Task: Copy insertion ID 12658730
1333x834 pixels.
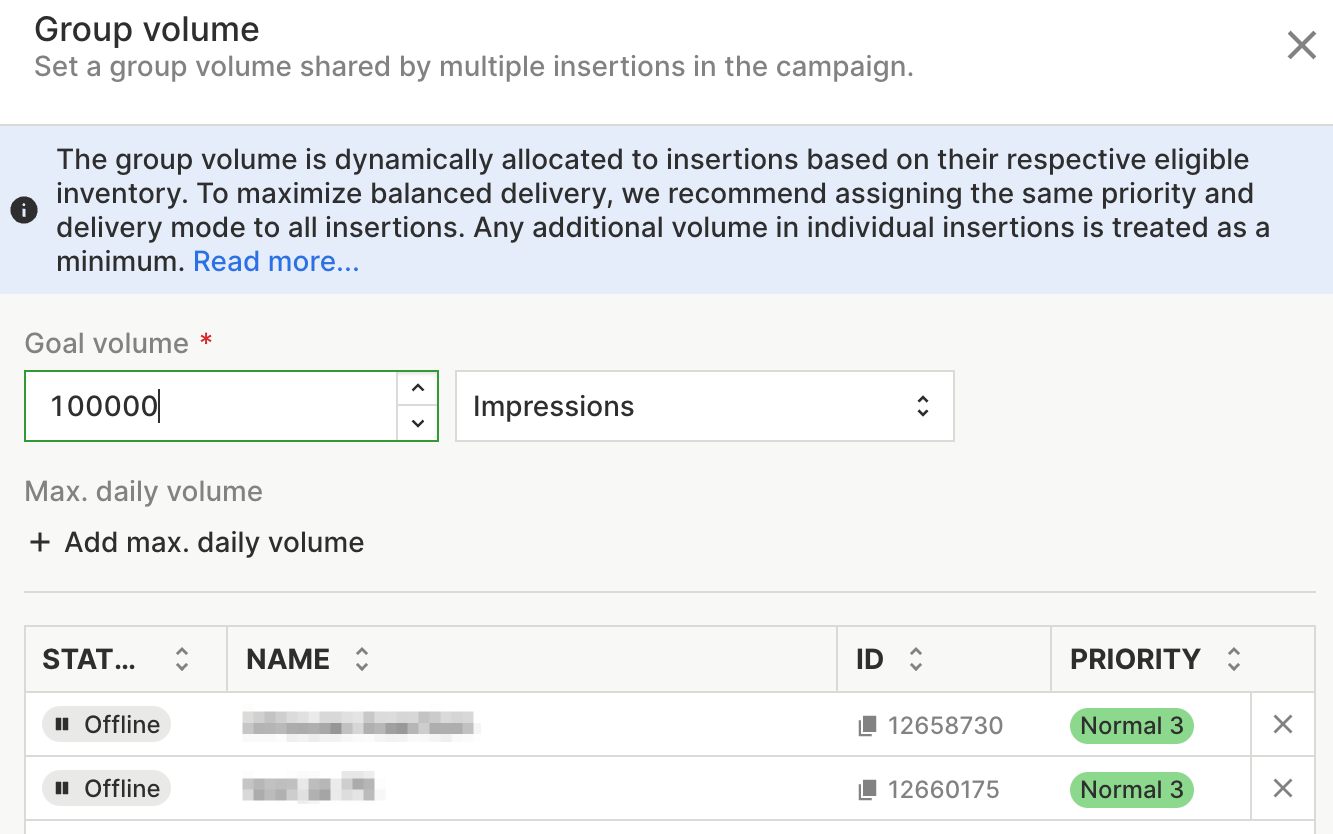Action: click(x=867, y=726)
